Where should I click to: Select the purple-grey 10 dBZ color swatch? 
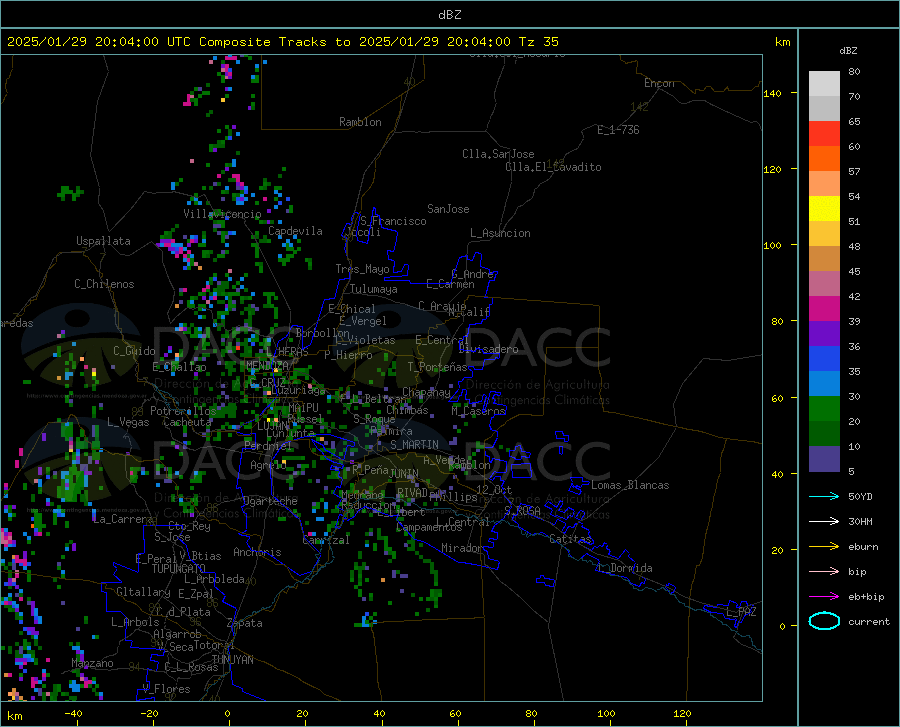[824, 458]
